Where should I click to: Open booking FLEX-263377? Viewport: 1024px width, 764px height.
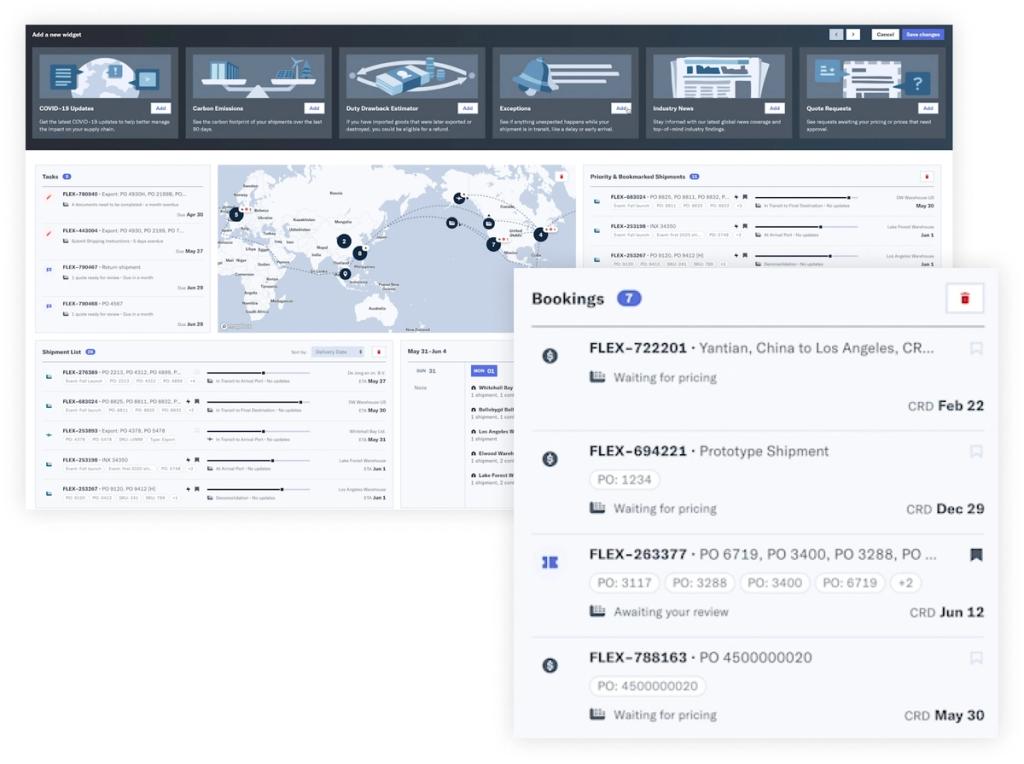tap(762, 554)
